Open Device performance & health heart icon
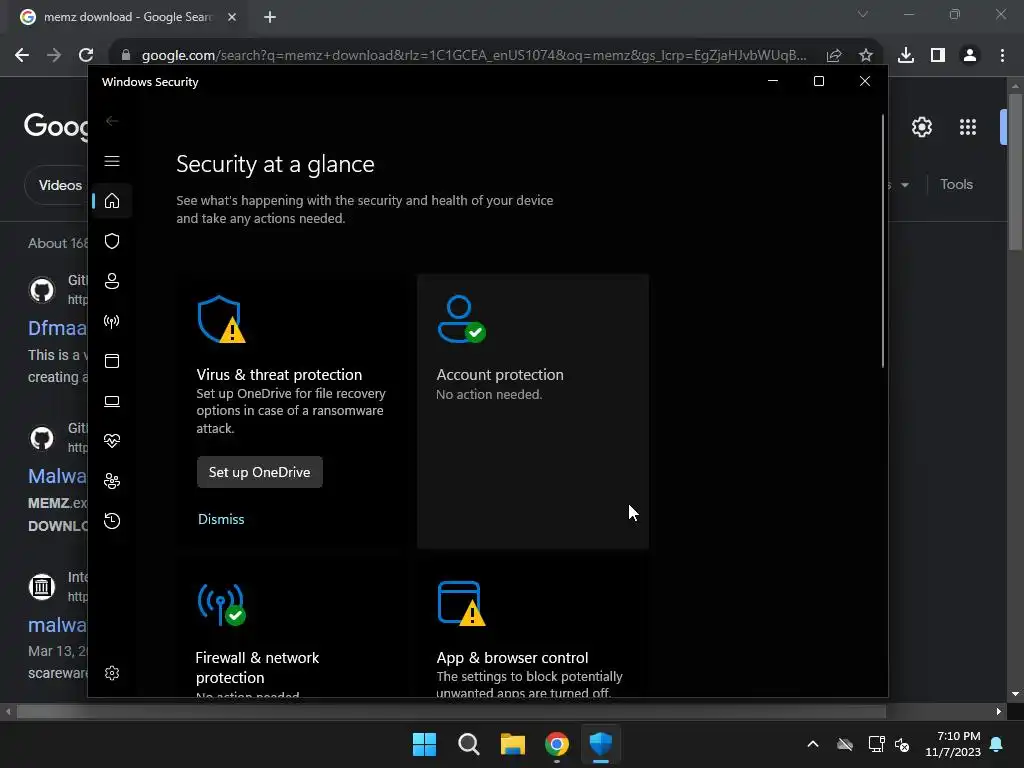The height and width of the screenshot is (768, 1024). (112, 441)
